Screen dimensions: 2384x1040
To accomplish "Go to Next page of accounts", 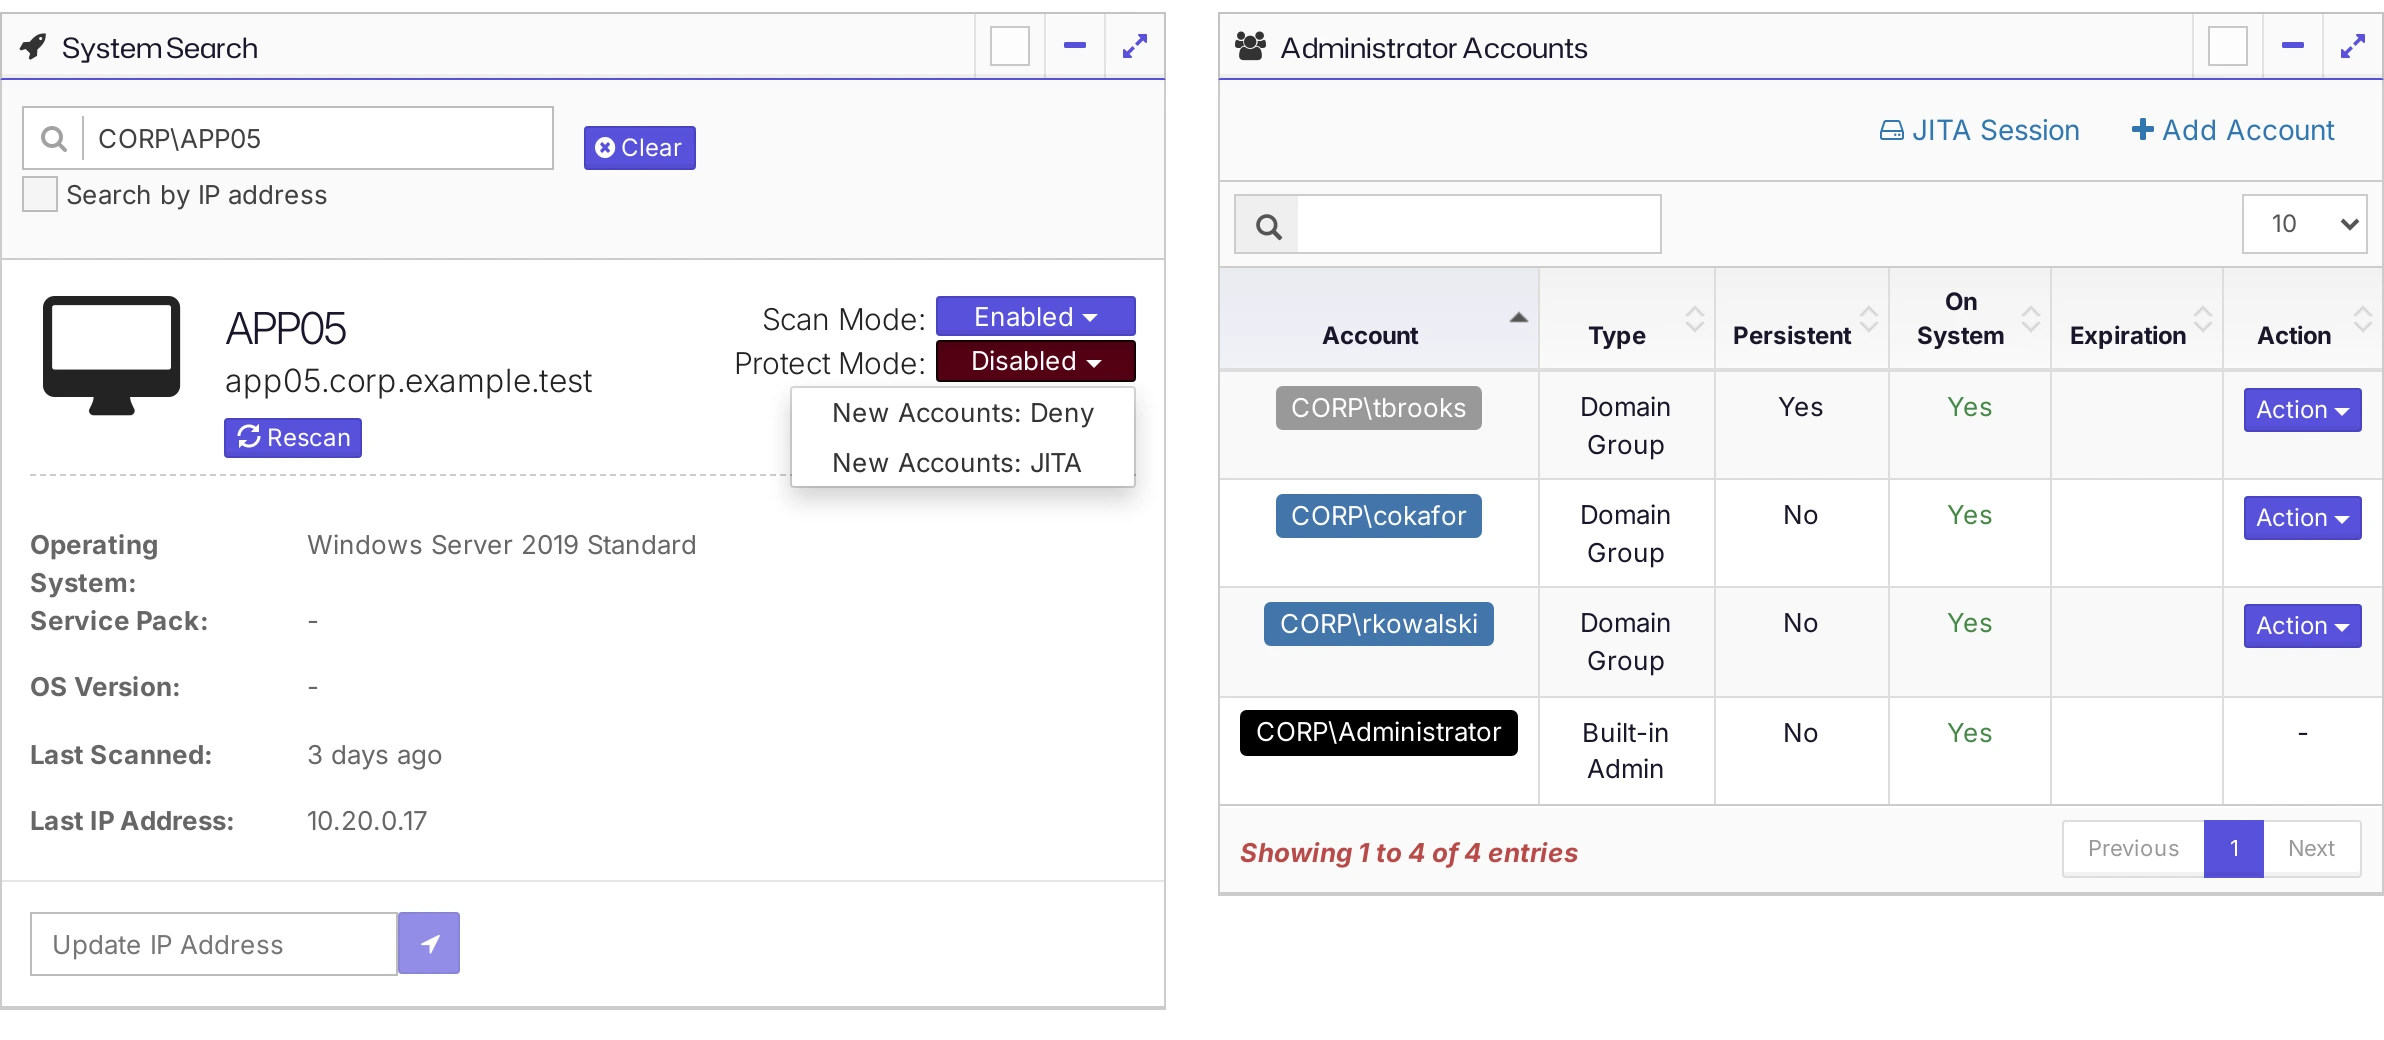I will [2312, 849].
